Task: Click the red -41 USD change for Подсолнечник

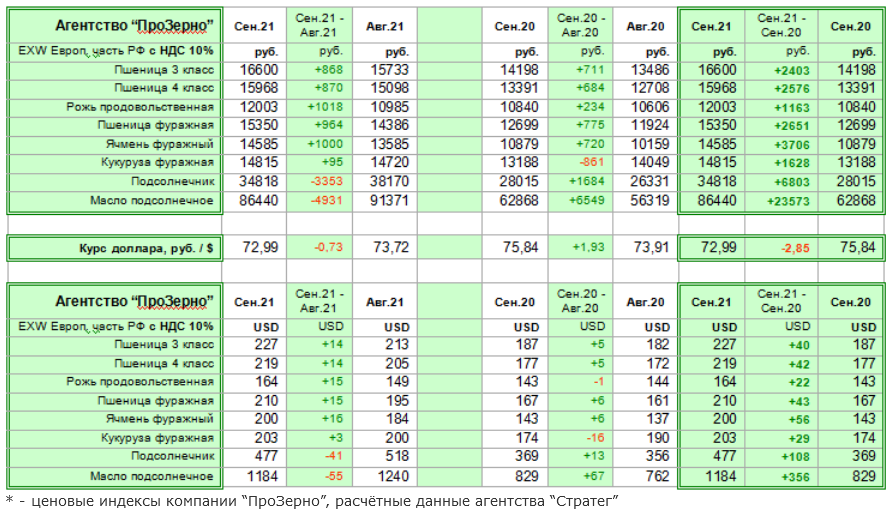Action: [x=334, y=456]
